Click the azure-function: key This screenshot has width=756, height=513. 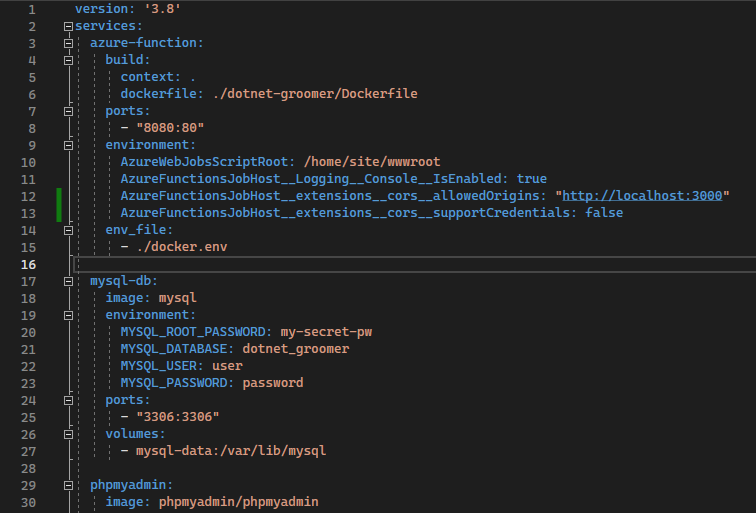(x=147, y=42)
